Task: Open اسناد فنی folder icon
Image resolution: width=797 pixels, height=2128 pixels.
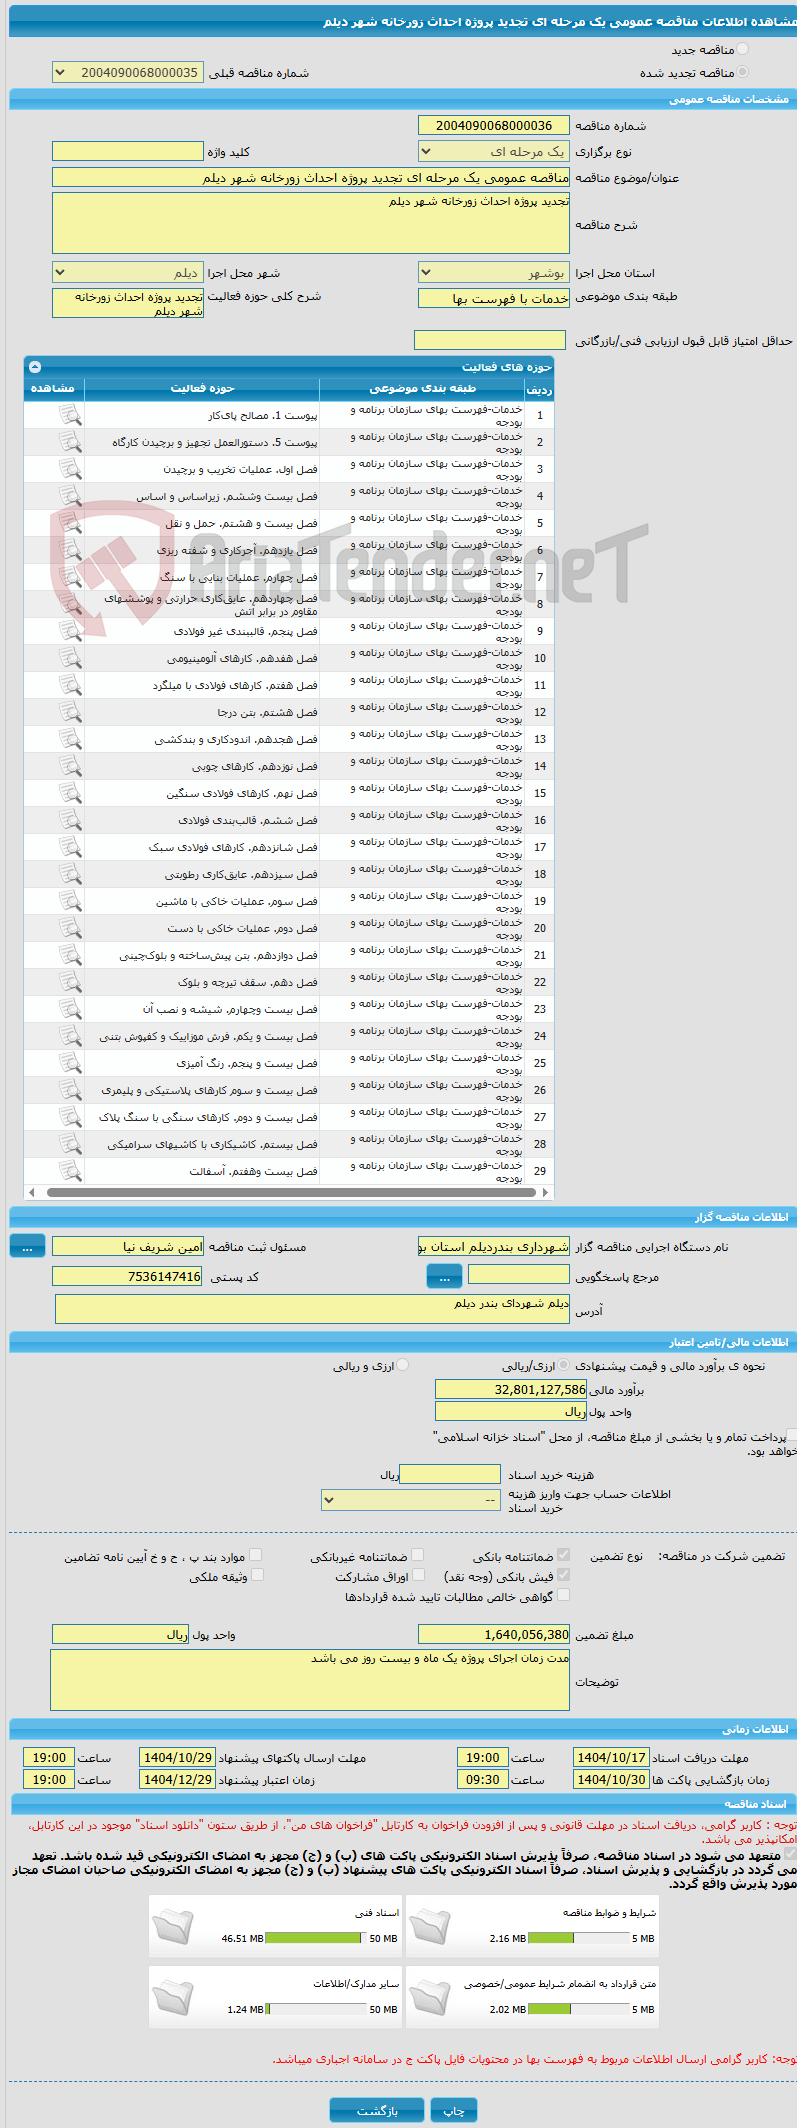Action: pyautogui.click(x=173, y=1927)
